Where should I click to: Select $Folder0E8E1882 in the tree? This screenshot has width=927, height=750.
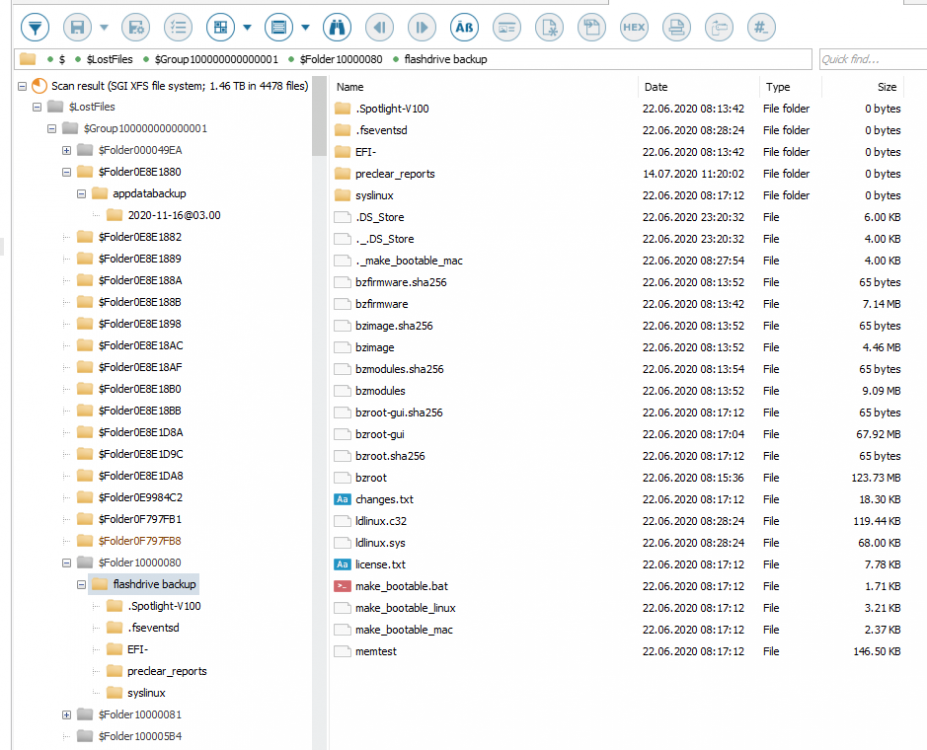(140, 237)
